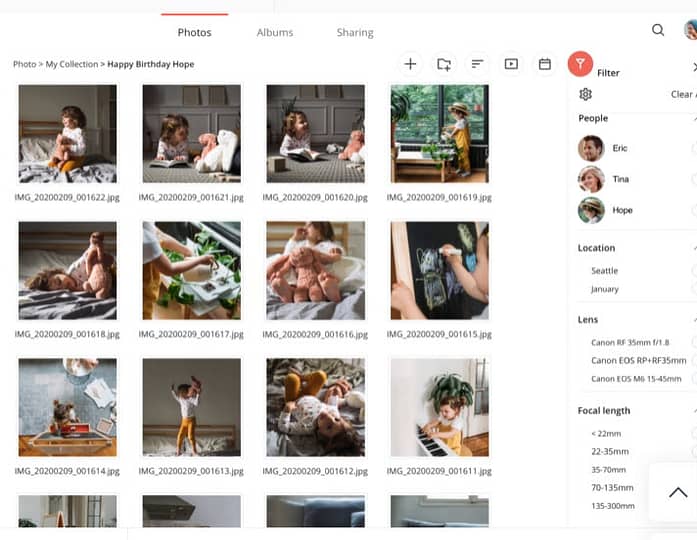
Task: Check Canon RF 35mm f/1.8 lens filter
Action: pyautogui.click(x=694, y=342)
